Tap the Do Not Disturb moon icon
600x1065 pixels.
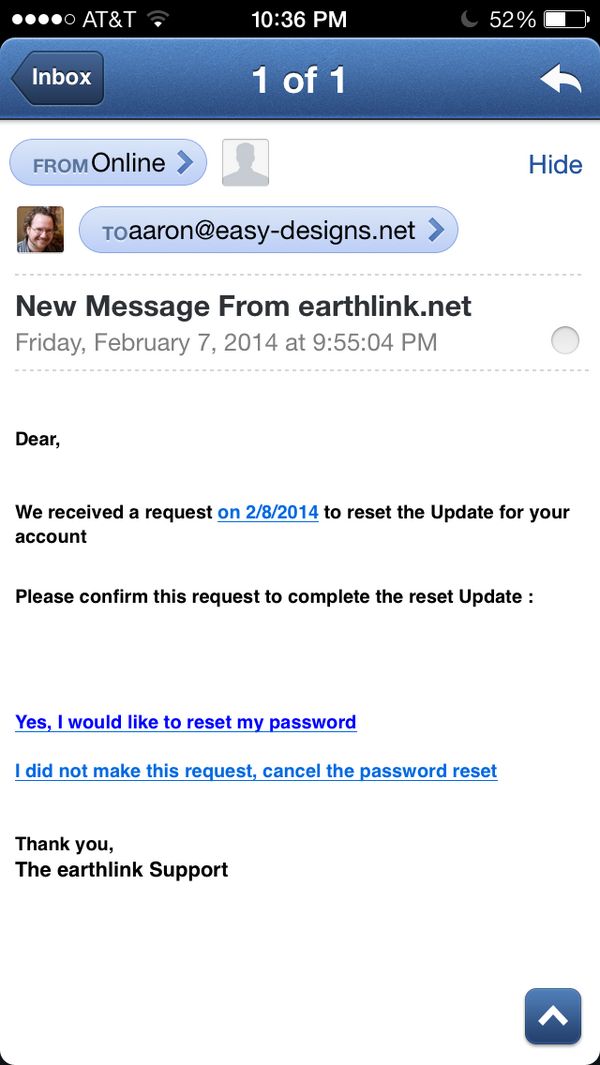pos(469,19)
